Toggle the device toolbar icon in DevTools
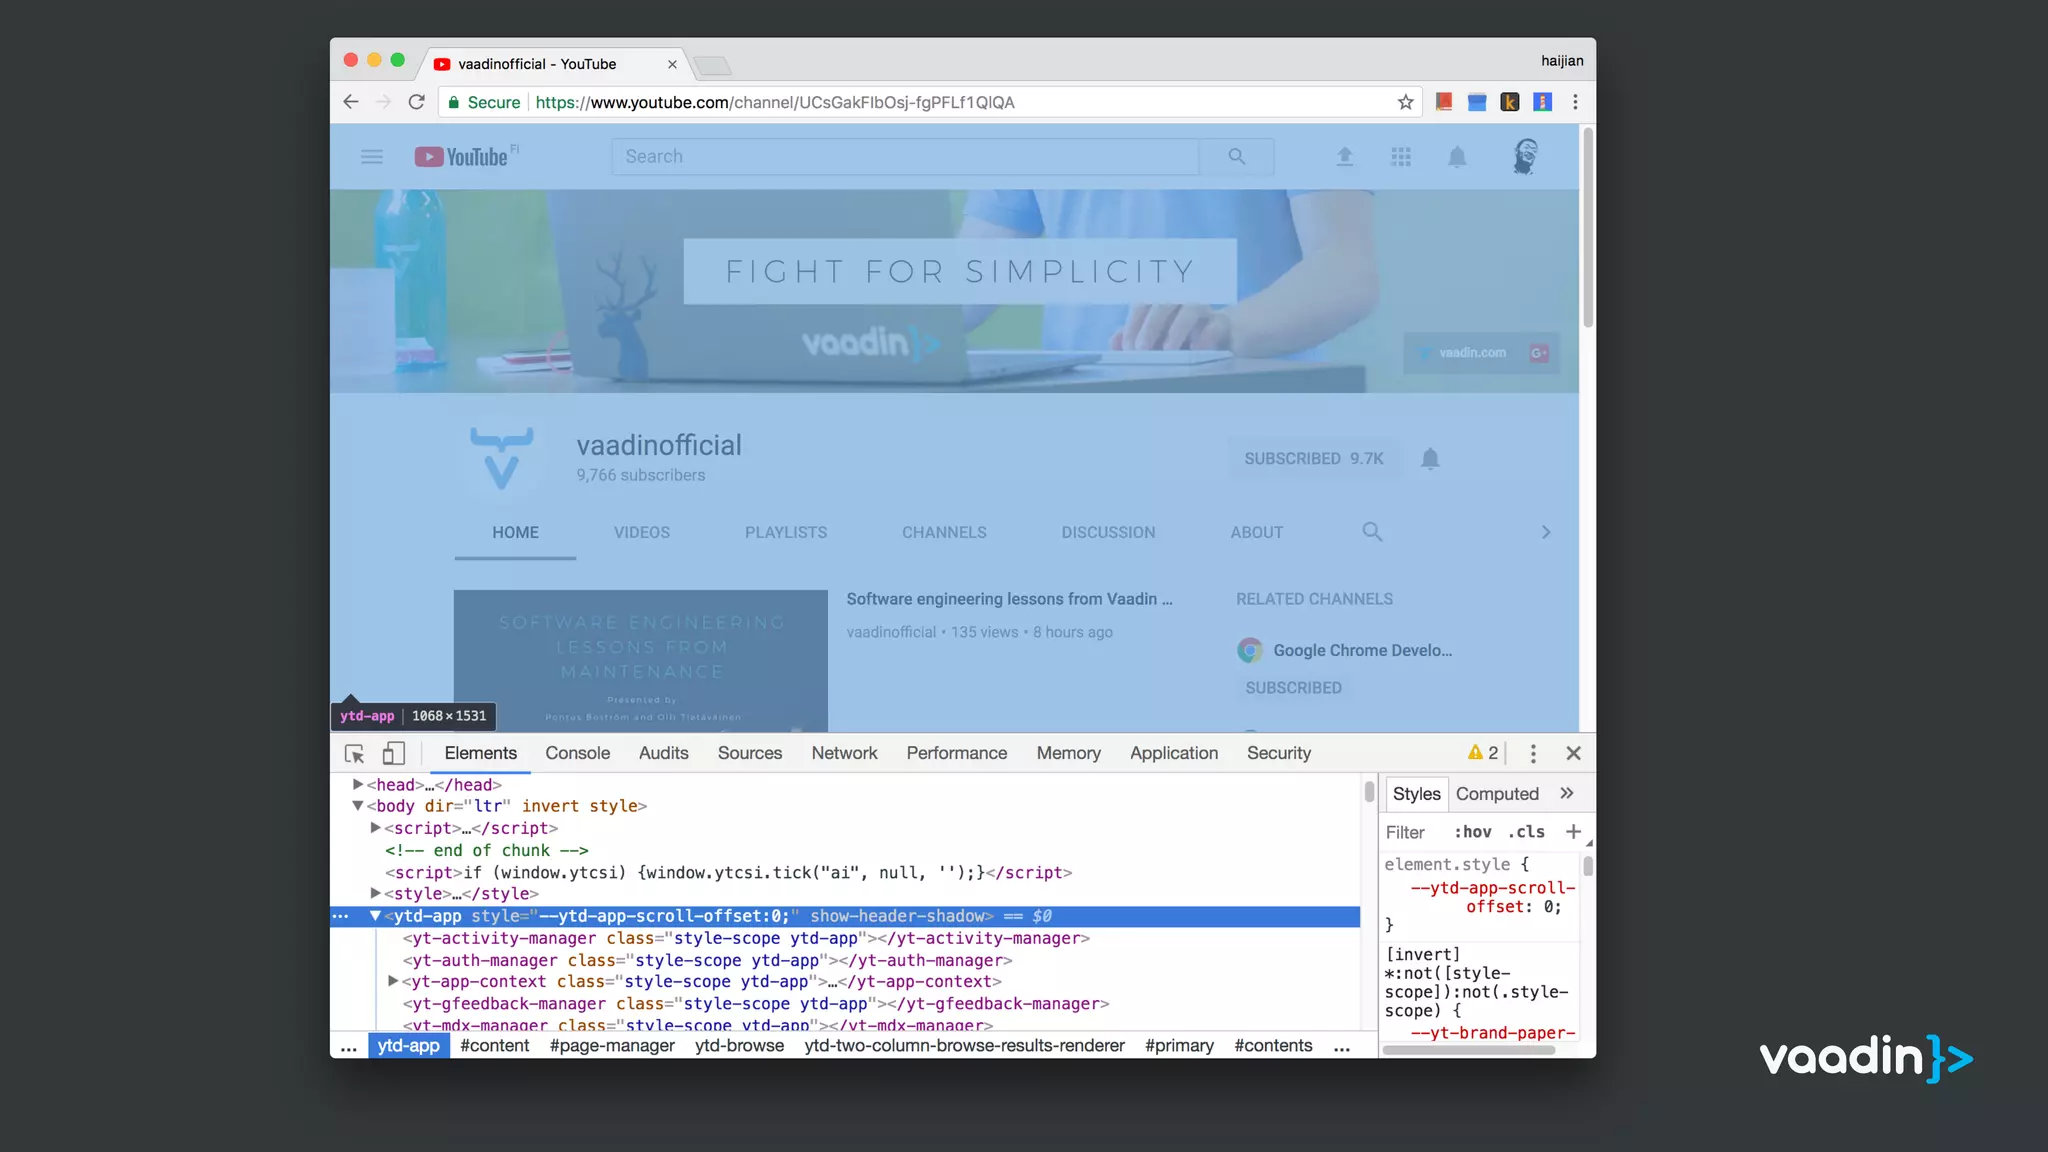 [x=393, y=754]
